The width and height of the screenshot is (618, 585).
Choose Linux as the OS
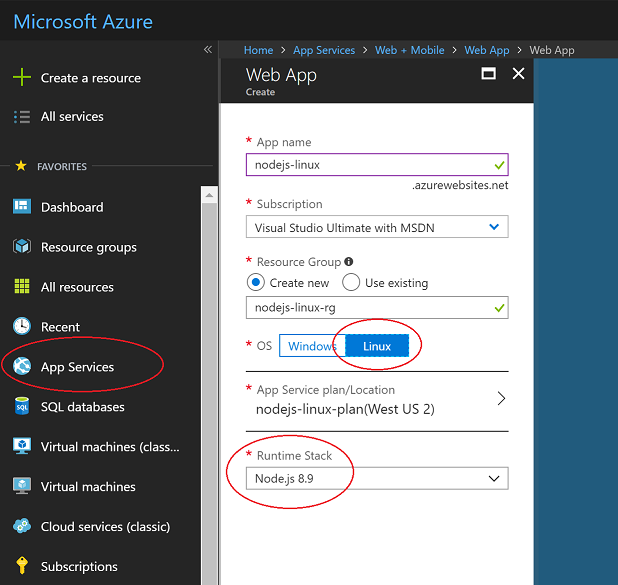(377, 346)
